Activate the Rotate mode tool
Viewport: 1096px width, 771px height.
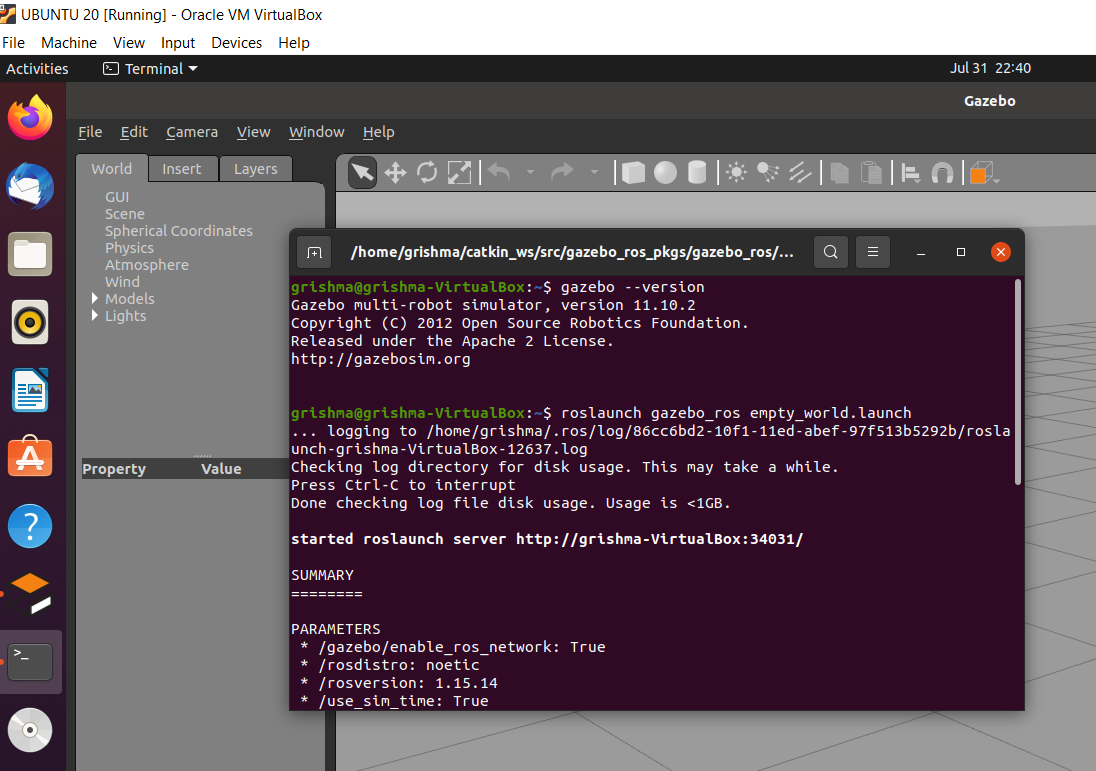pos(427,173)
